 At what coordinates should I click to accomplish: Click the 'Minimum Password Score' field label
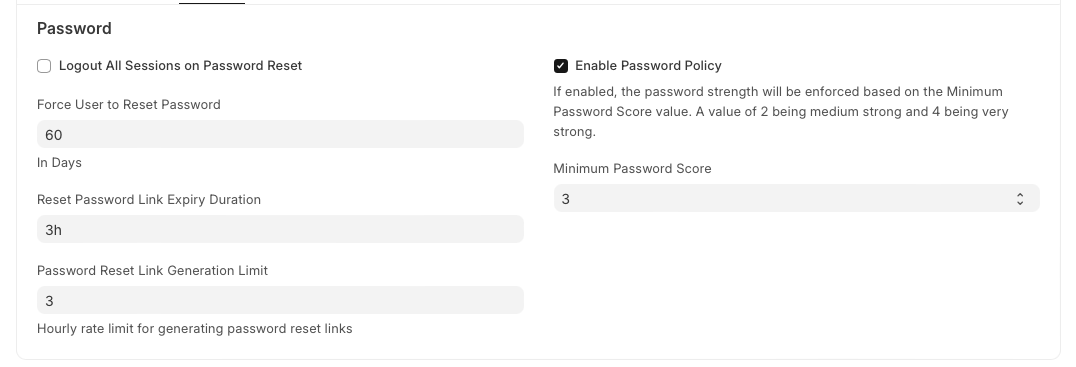[632, 169]
